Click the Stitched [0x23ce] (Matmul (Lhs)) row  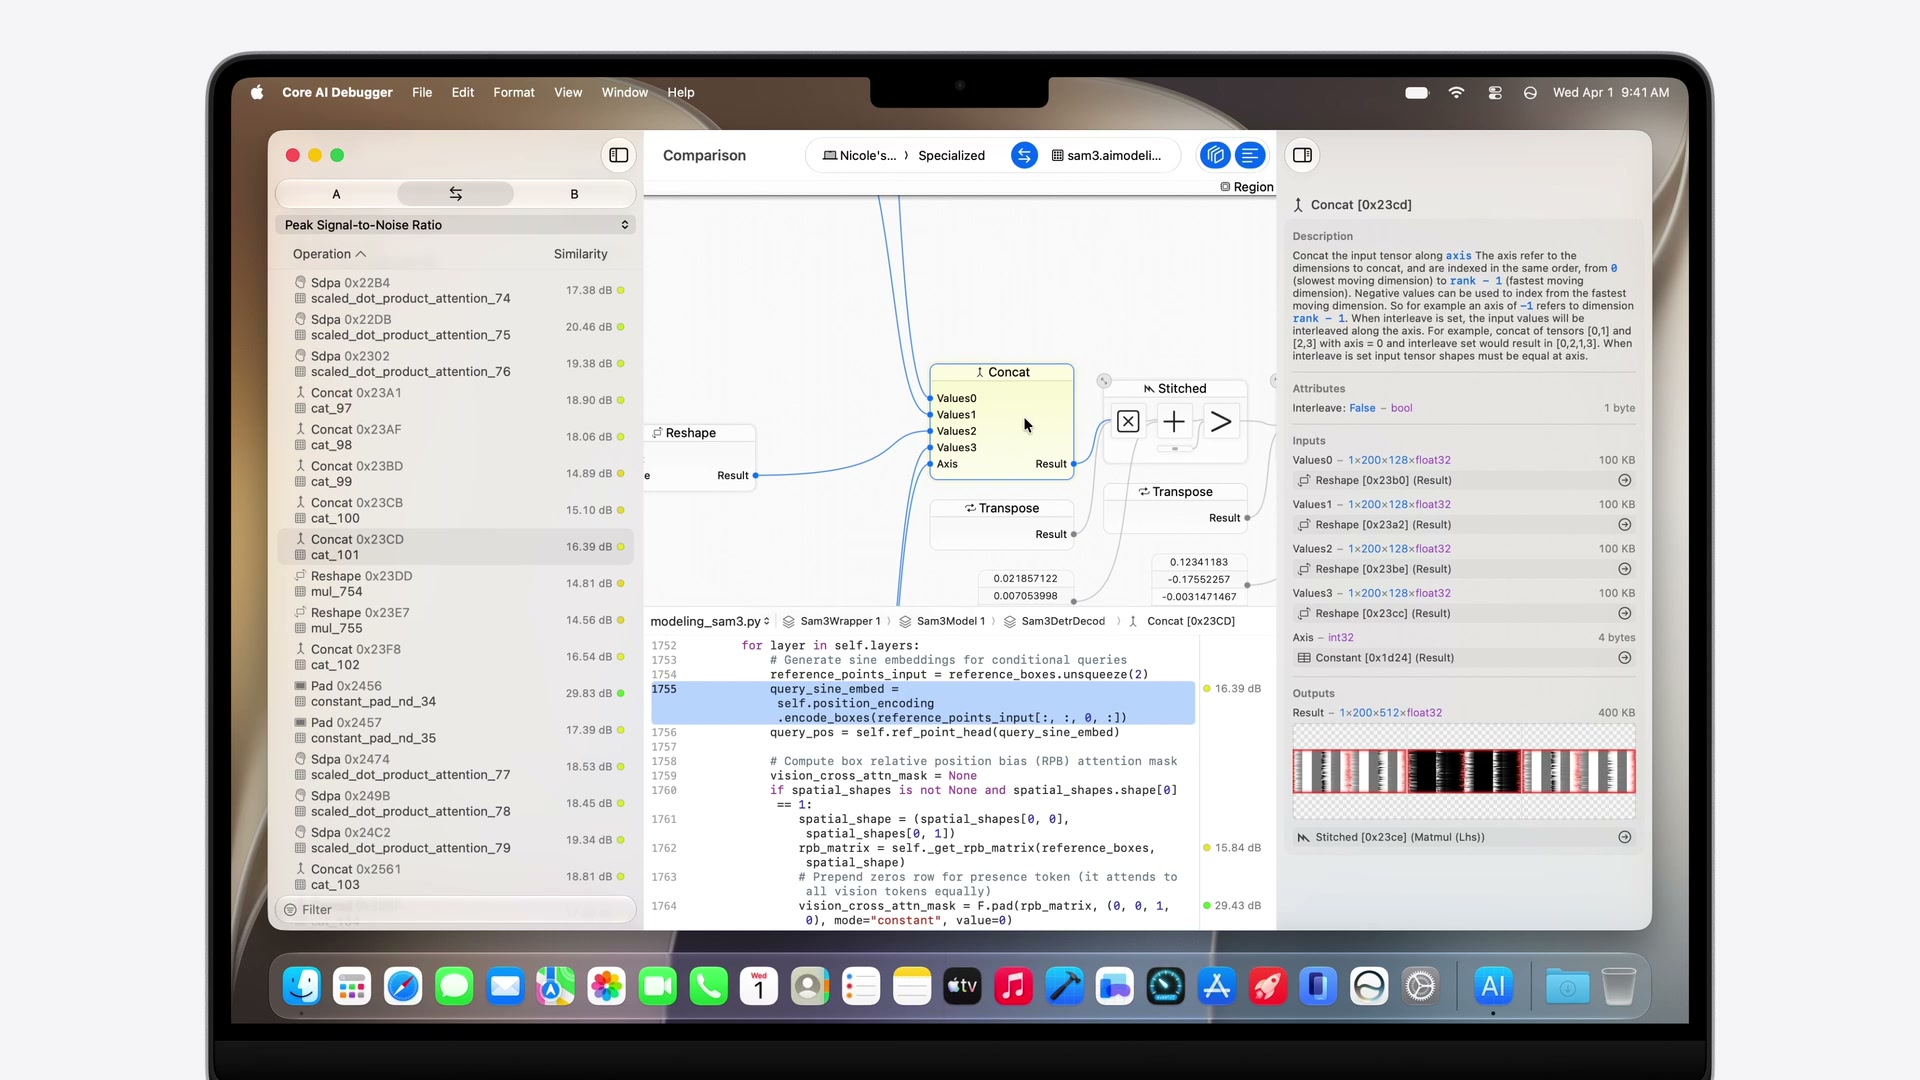[1464, 838]
